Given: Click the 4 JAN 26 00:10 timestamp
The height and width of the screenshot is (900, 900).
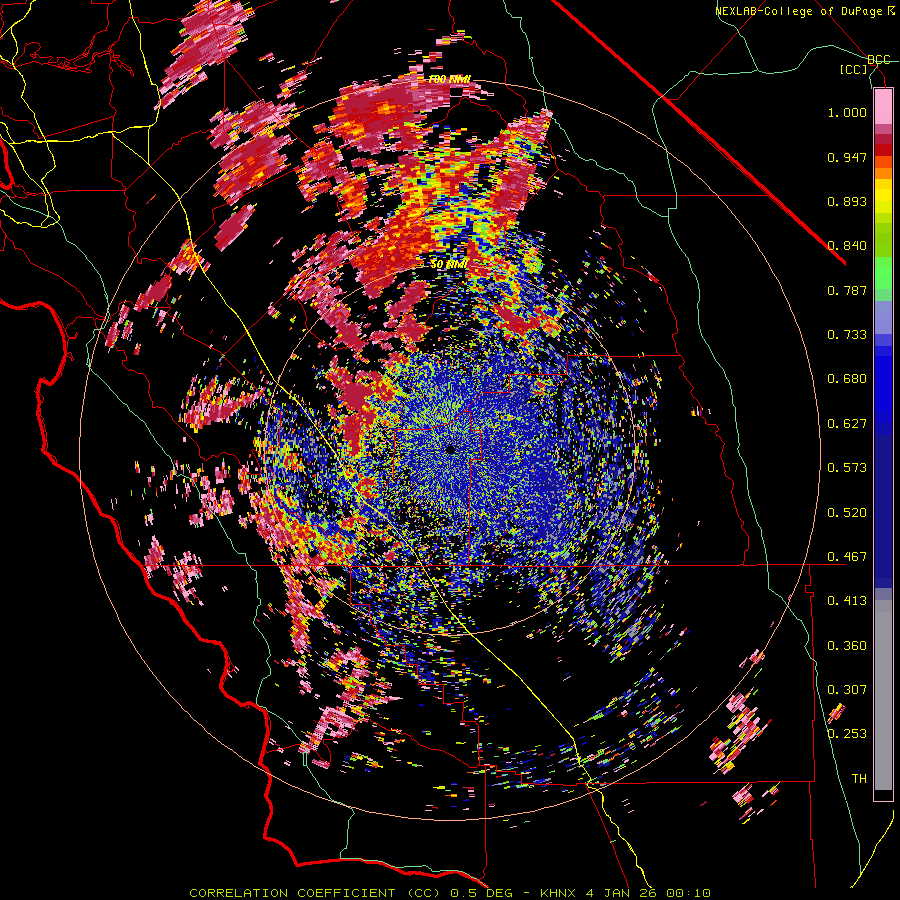Looking at the screenshot, I should pos(649,893).
